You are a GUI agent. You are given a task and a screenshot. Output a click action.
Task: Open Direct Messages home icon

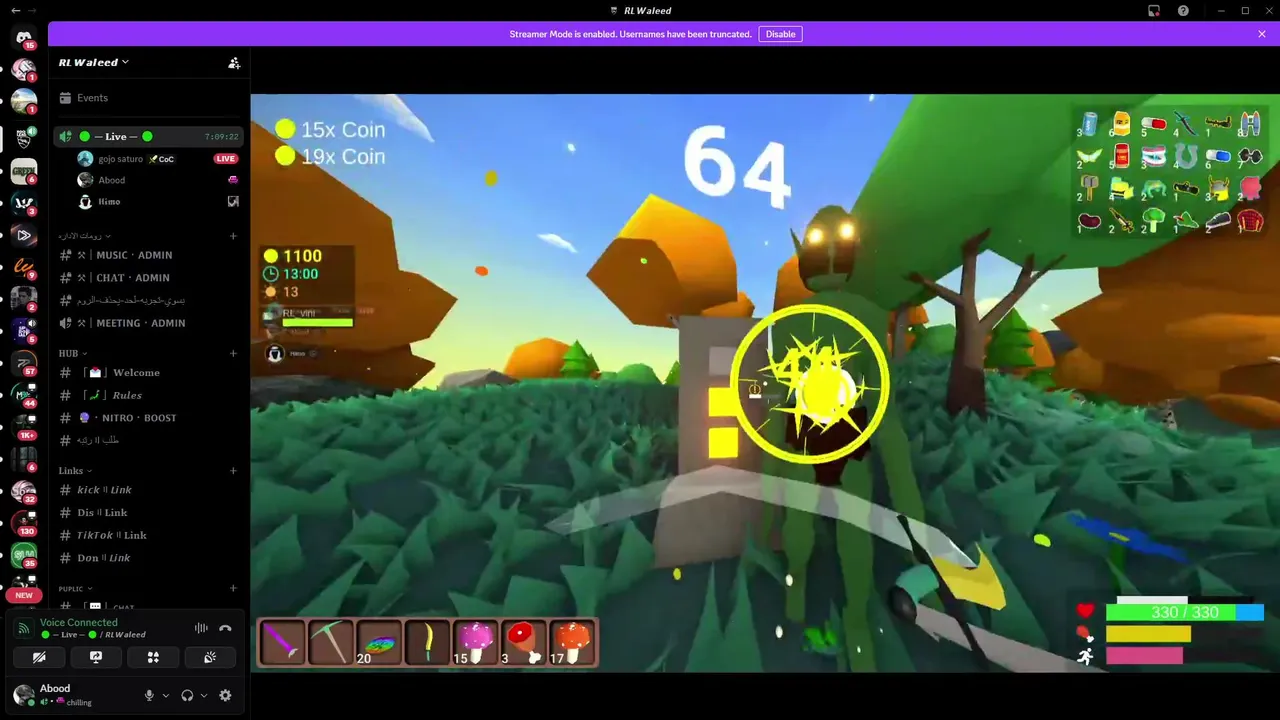(x=23, y=37)
